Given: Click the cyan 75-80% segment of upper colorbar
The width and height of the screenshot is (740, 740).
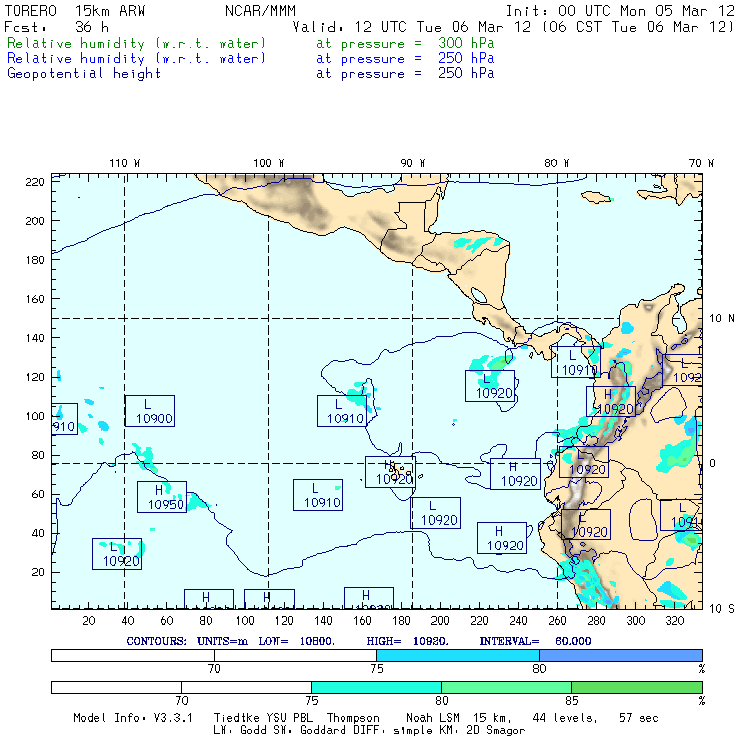Looking at the screenshot, I should [457, 654].
